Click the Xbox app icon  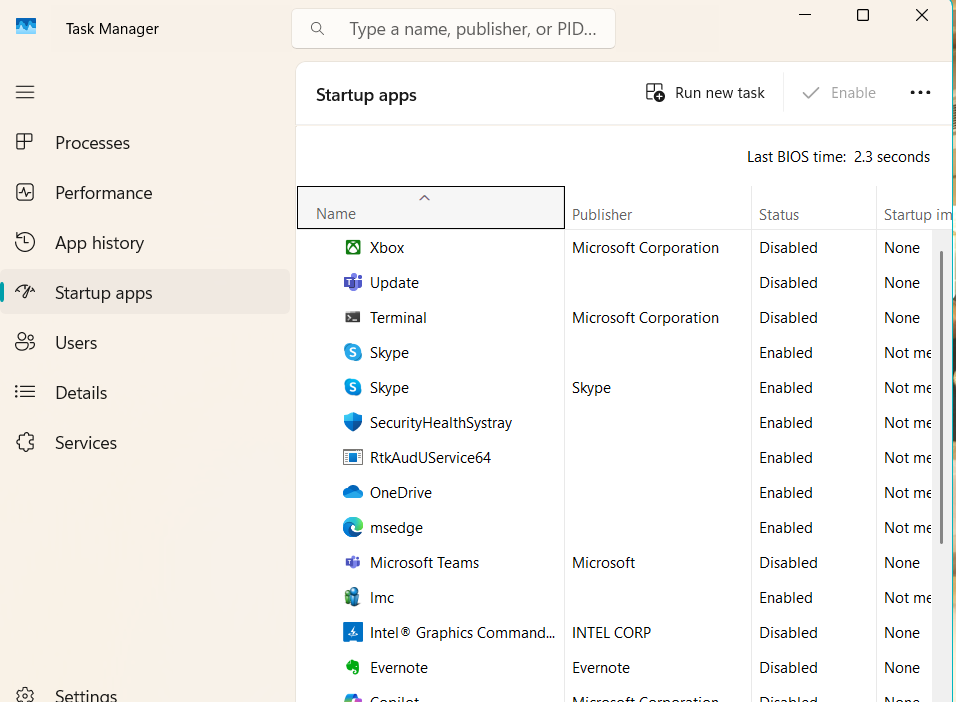pos(352,247)
